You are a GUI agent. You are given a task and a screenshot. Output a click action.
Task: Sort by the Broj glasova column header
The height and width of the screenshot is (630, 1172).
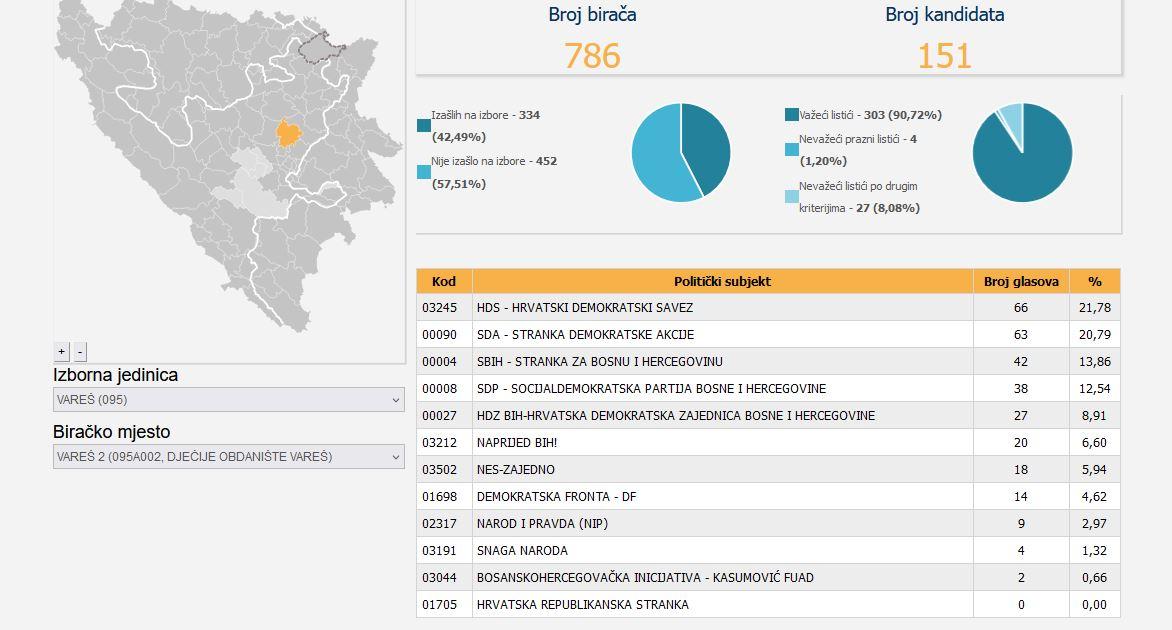[1021, 282]
